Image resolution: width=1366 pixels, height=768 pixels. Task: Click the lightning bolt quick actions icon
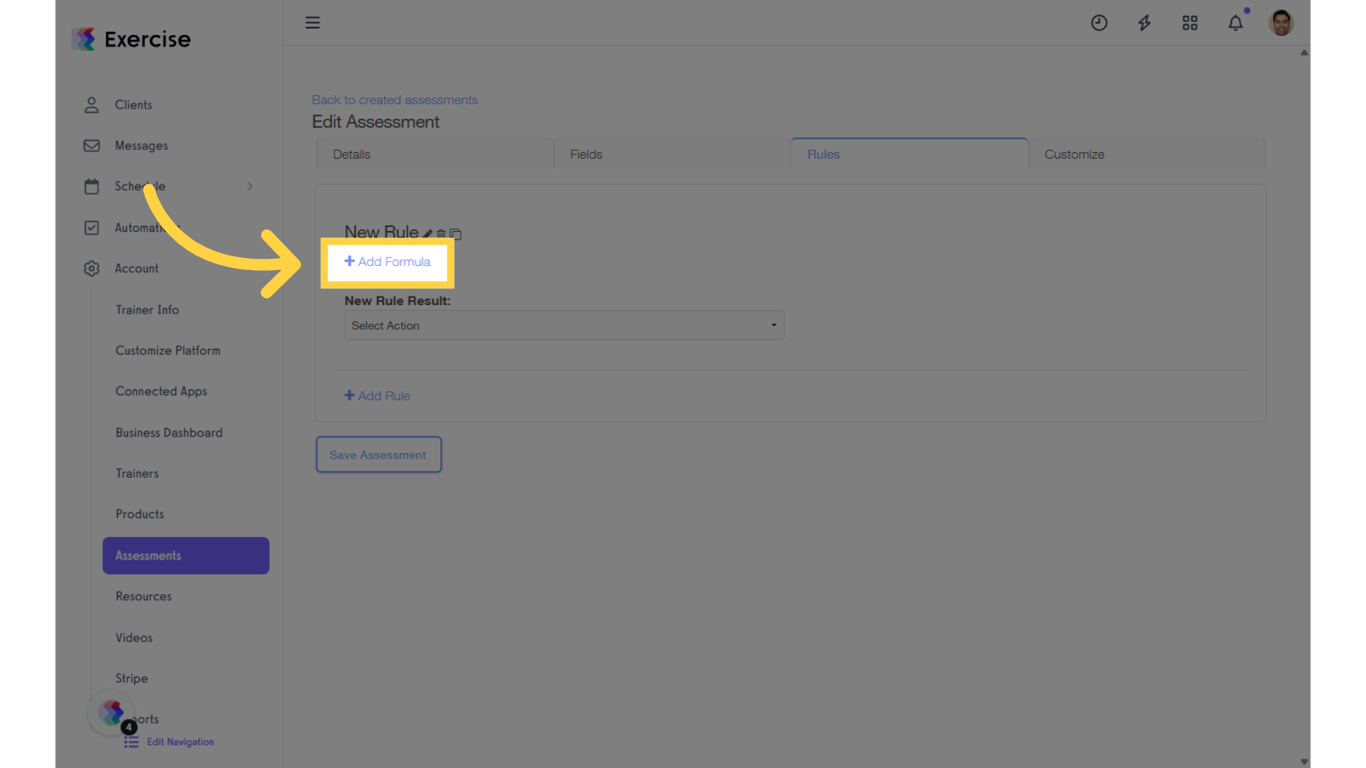(x=1144, y=22)
